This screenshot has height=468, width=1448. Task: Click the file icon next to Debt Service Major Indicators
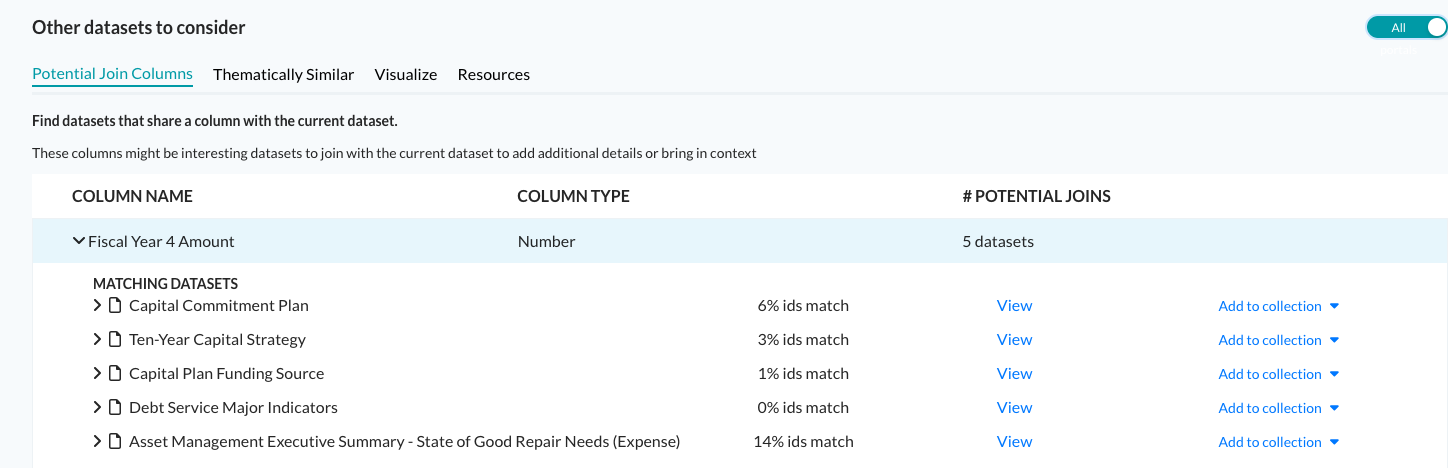[x=115, y=408]
